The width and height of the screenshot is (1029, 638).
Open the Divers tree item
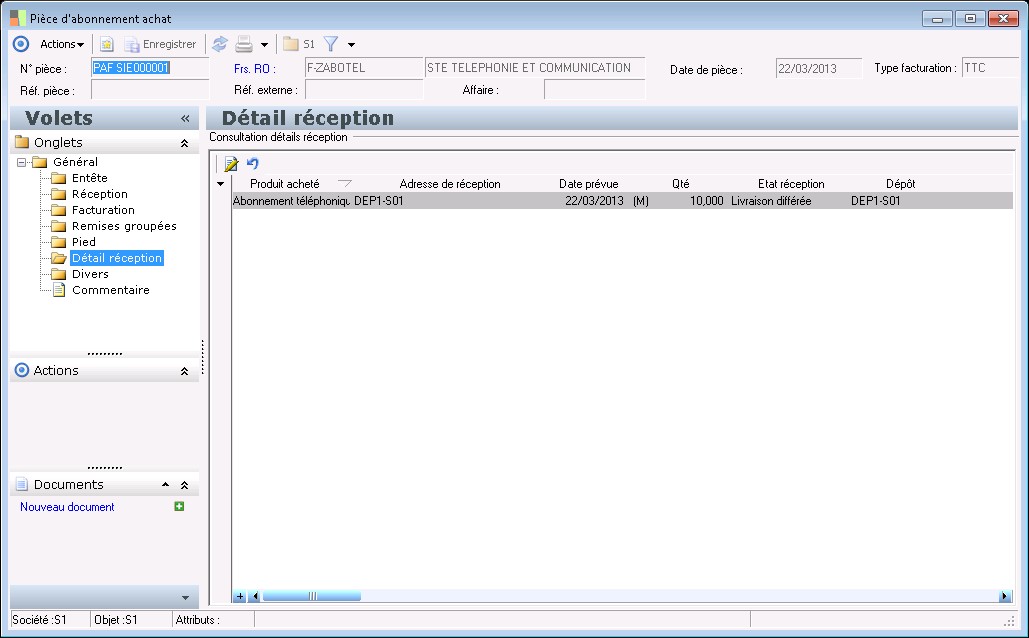[x=90, y=274]
